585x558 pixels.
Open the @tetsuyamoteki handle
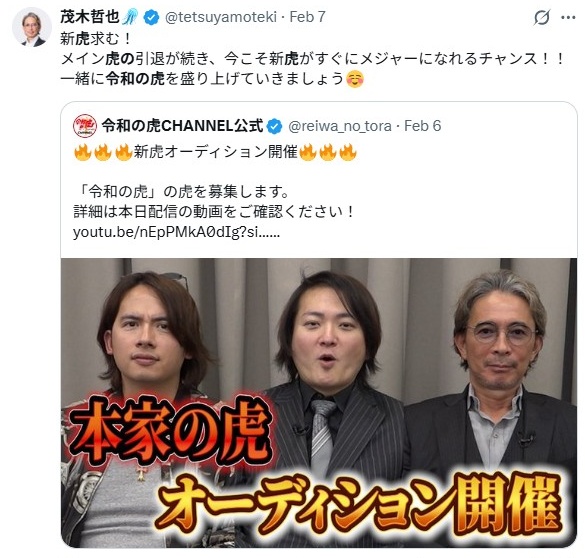(x=221, y=17)
